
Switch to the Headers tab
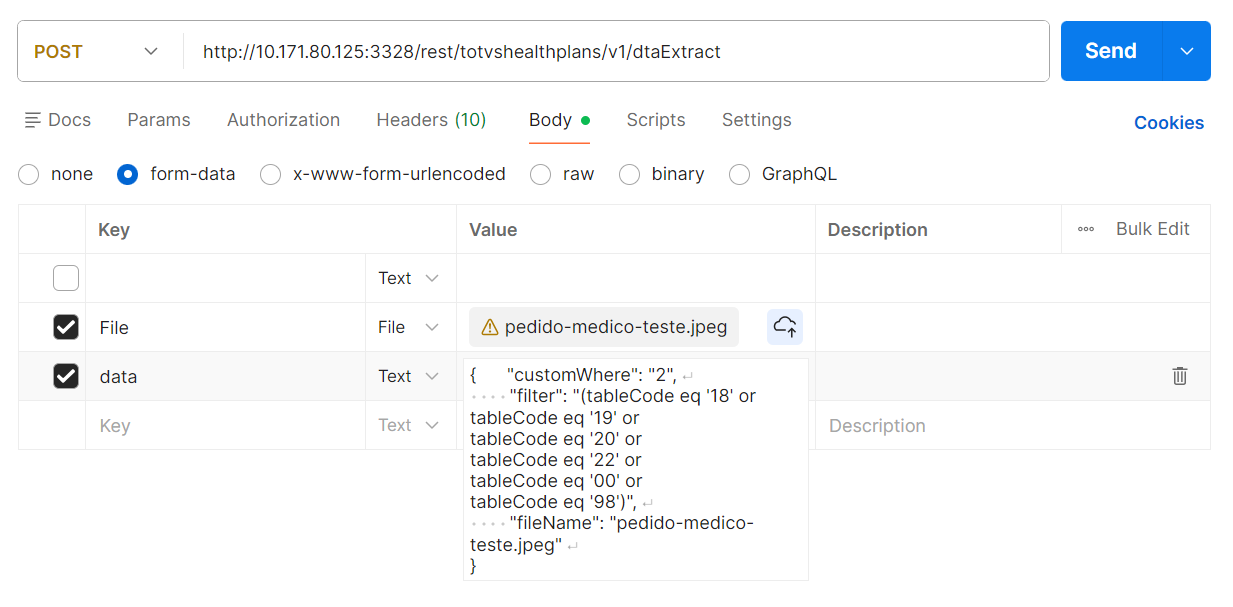click(431, 120)
